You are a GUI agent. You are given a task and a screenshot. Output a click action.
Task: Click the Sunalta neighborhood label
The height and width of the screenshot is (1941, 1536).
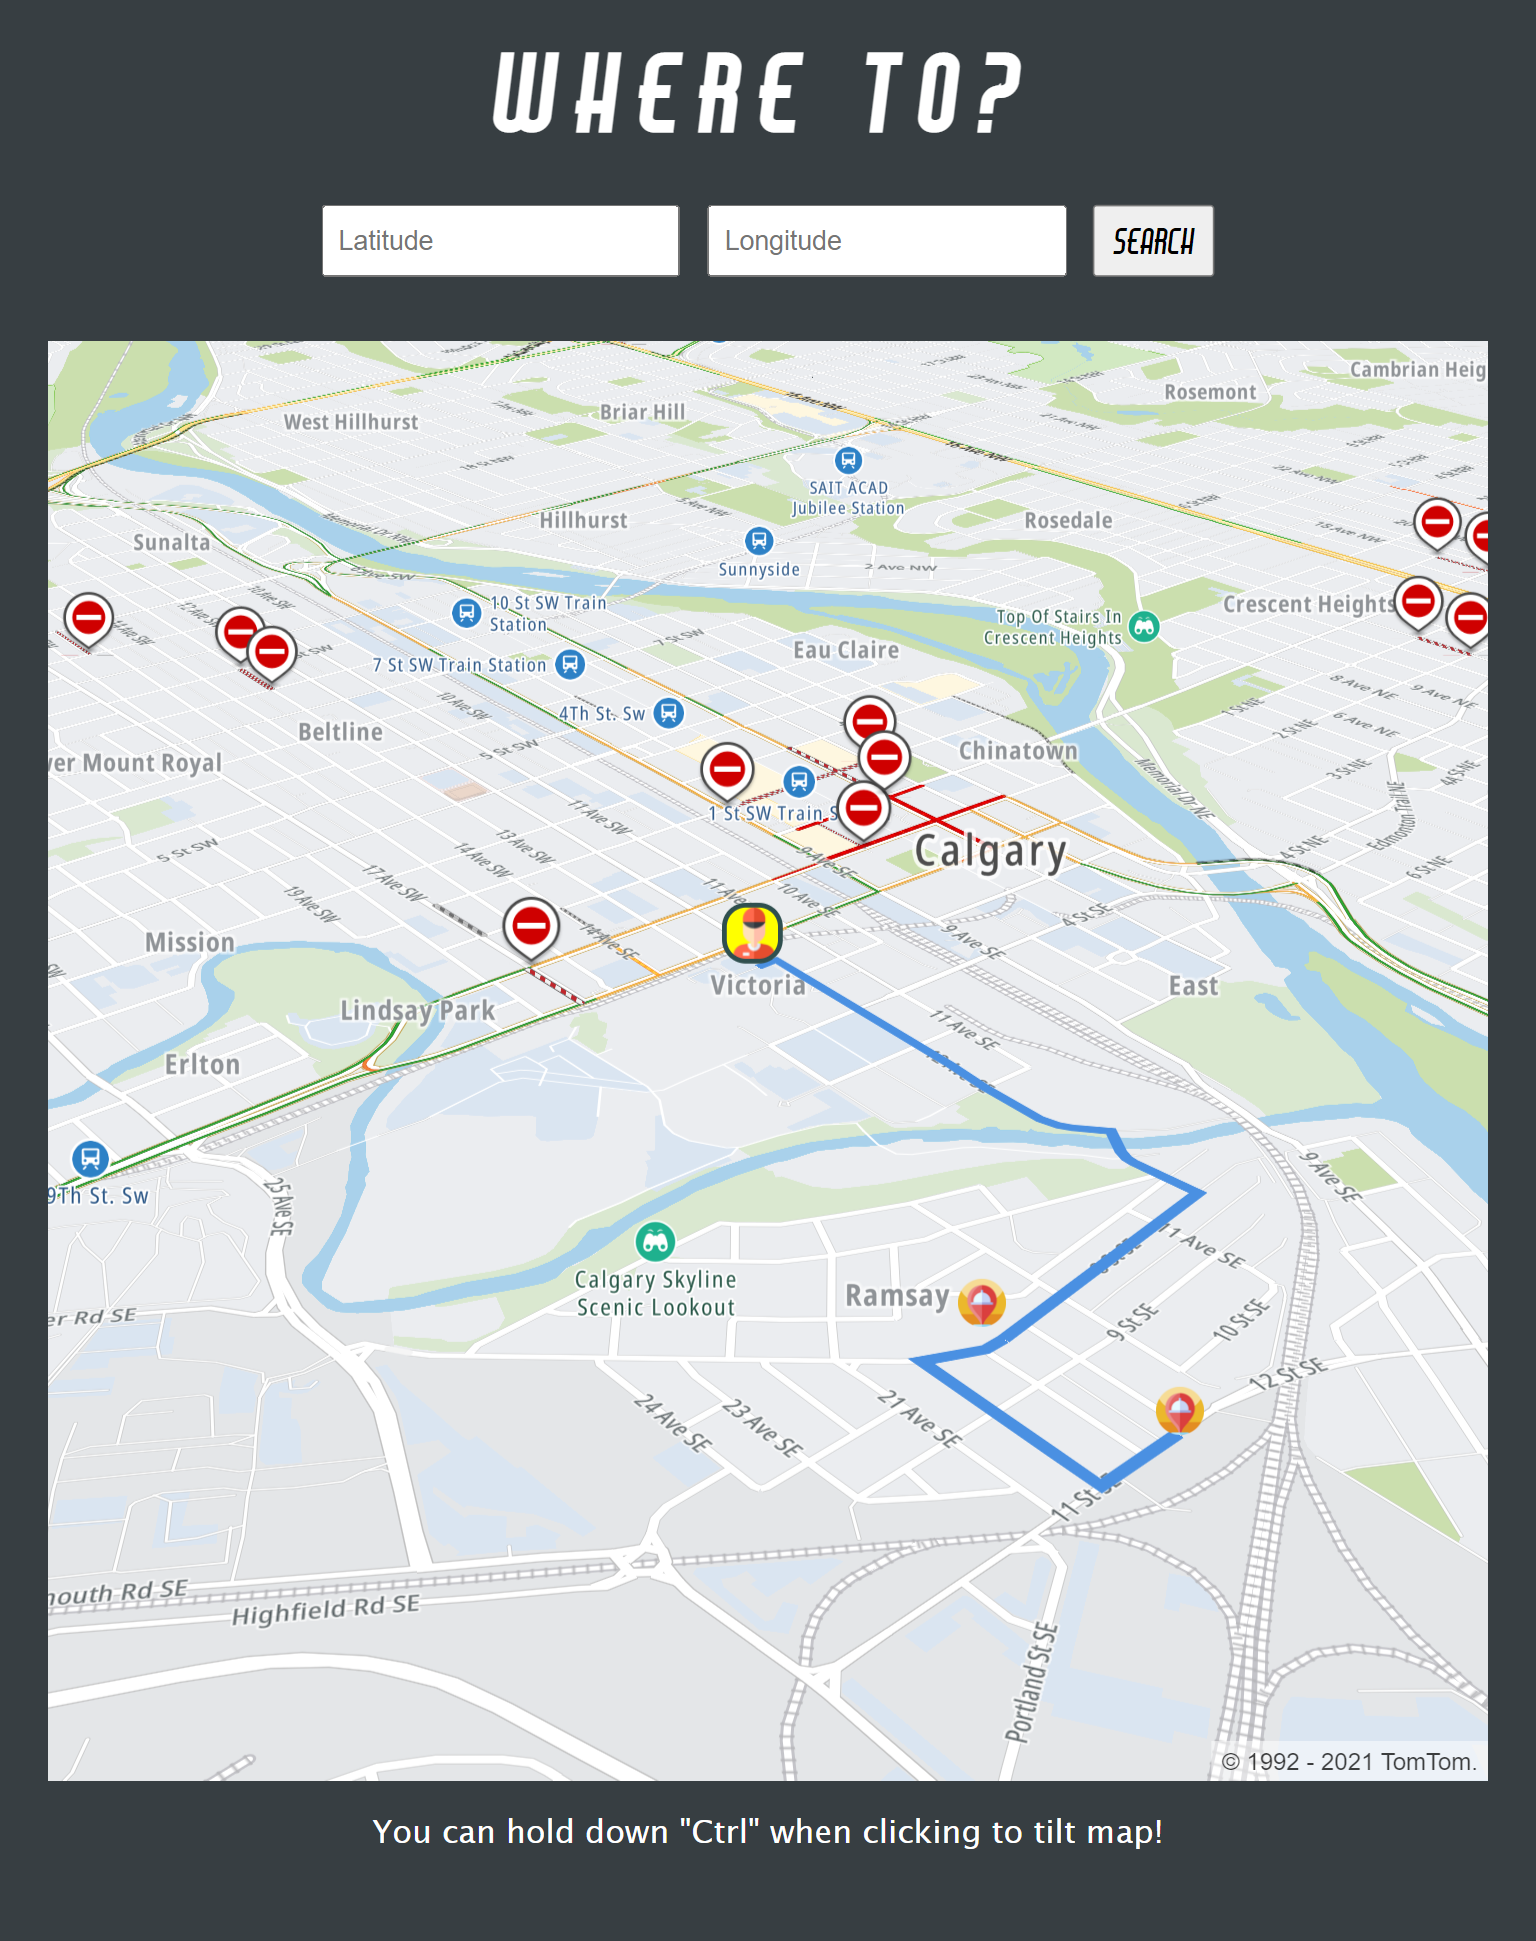171,542
